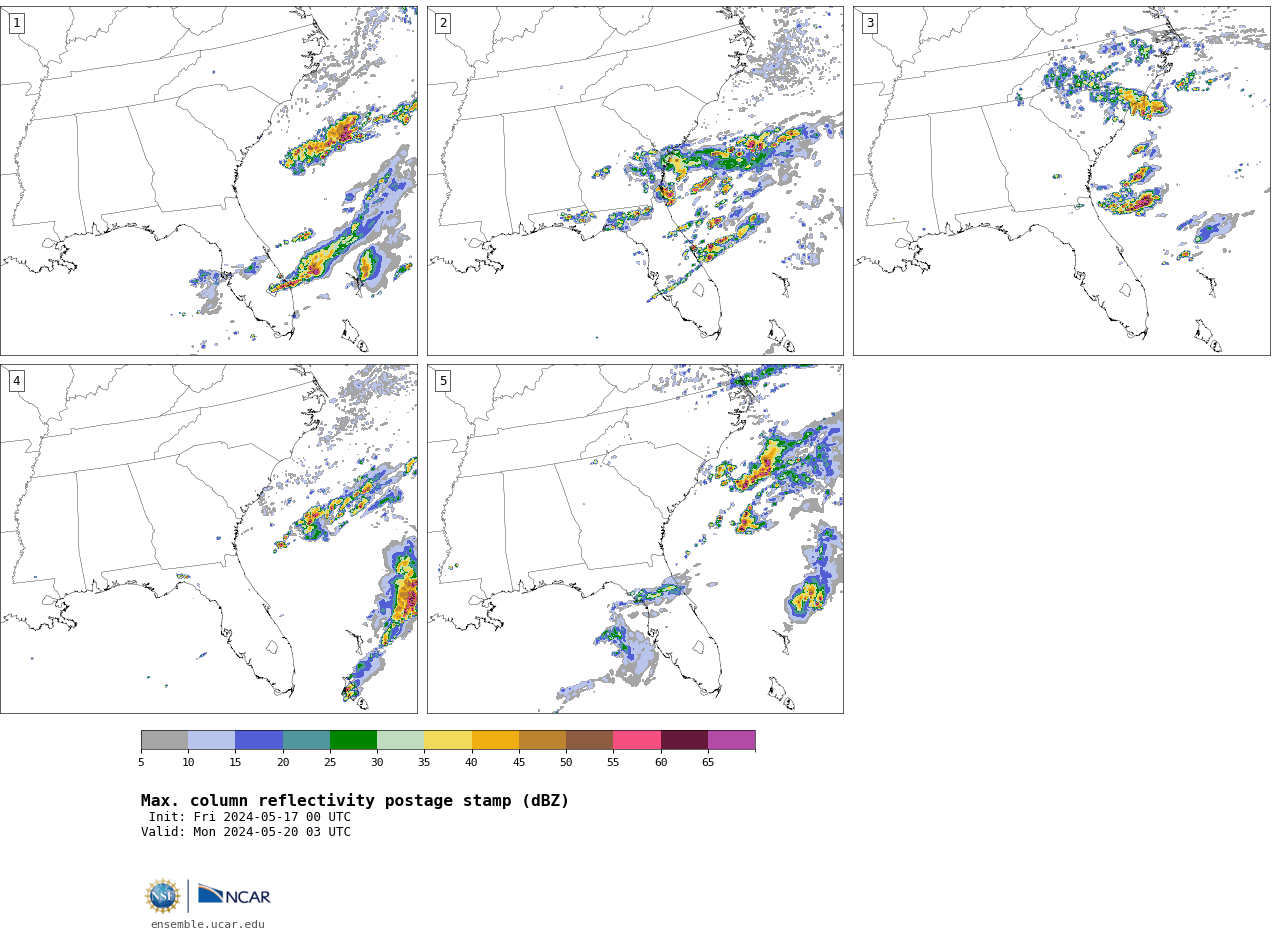Open ensemble member 1 reflectivity map
Image resolution: width=1280 pixels, height=936 pixels.
(x=208, y=181)
